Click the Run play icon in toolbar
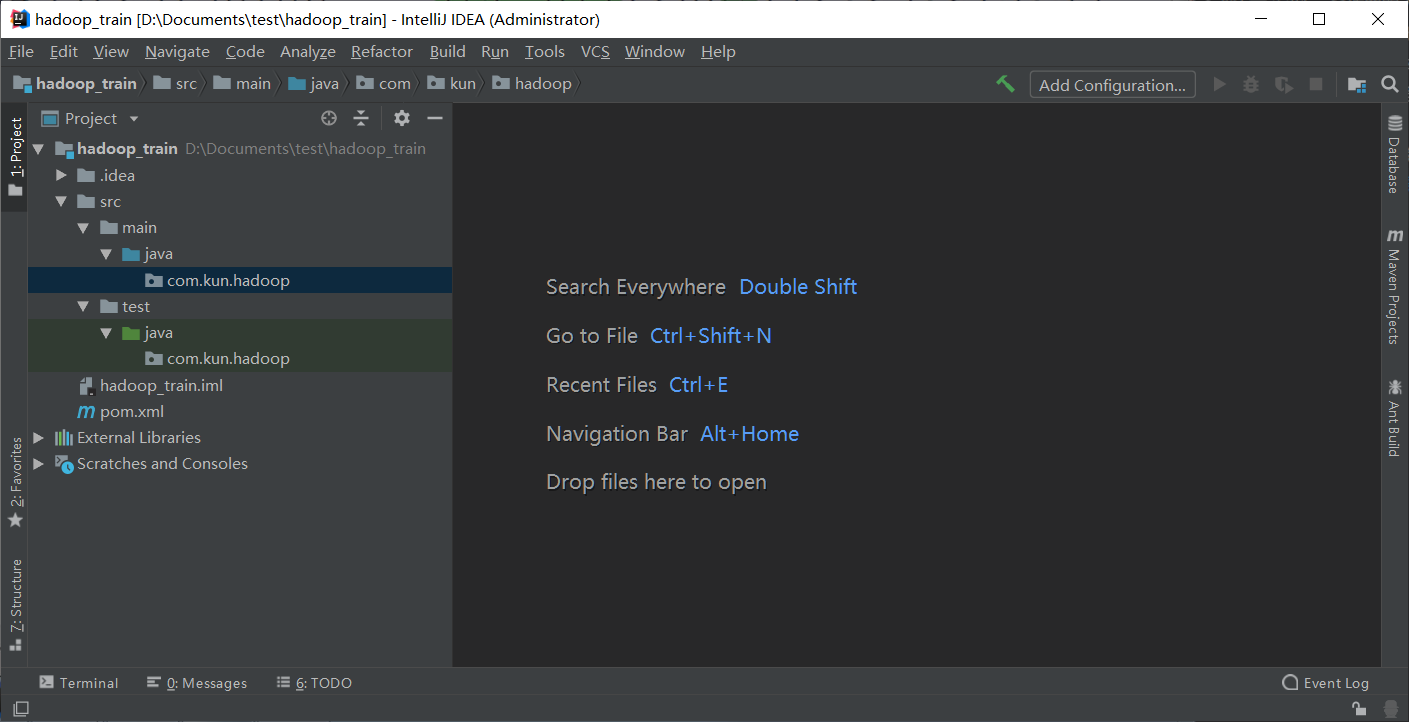Screen dimensions: 1409x722 point(1219,85)
